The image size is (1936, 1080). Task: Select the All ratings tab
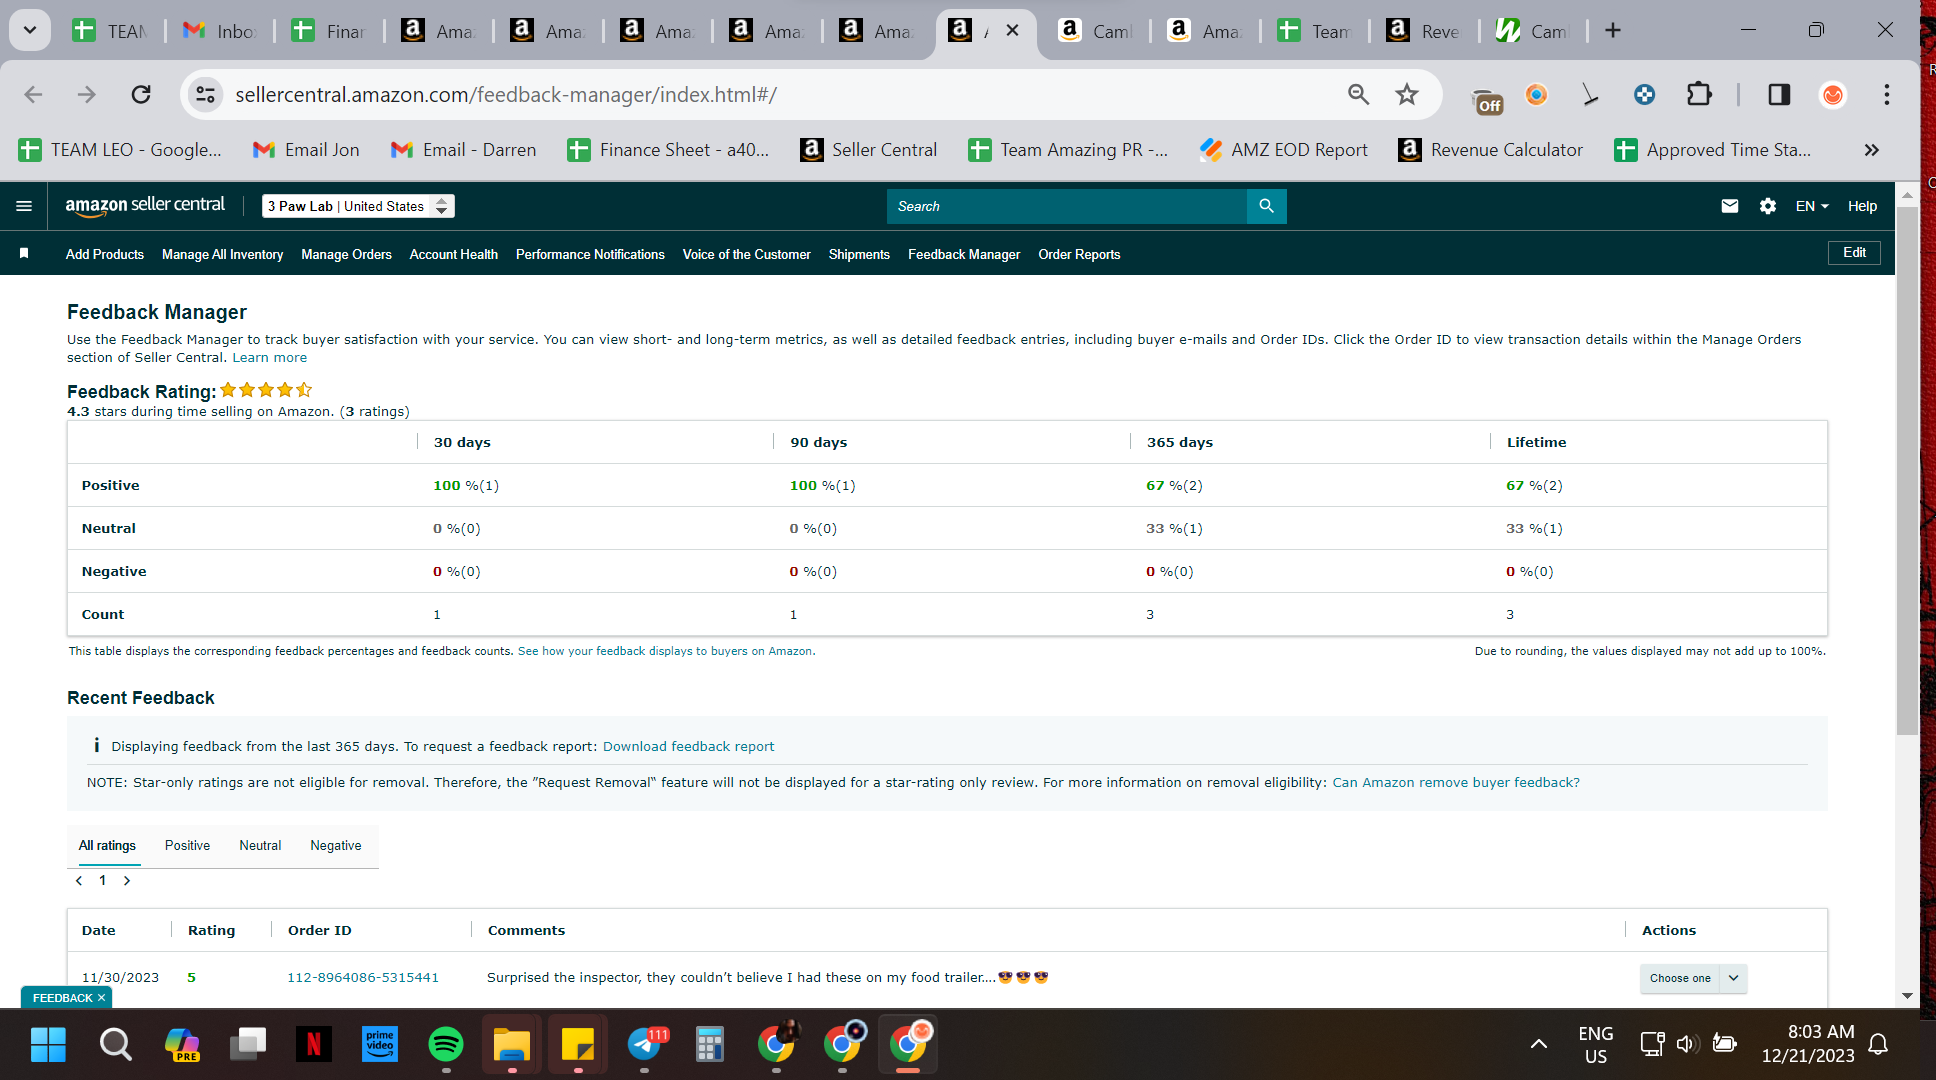pyautogui.click(x=107, y=846)
